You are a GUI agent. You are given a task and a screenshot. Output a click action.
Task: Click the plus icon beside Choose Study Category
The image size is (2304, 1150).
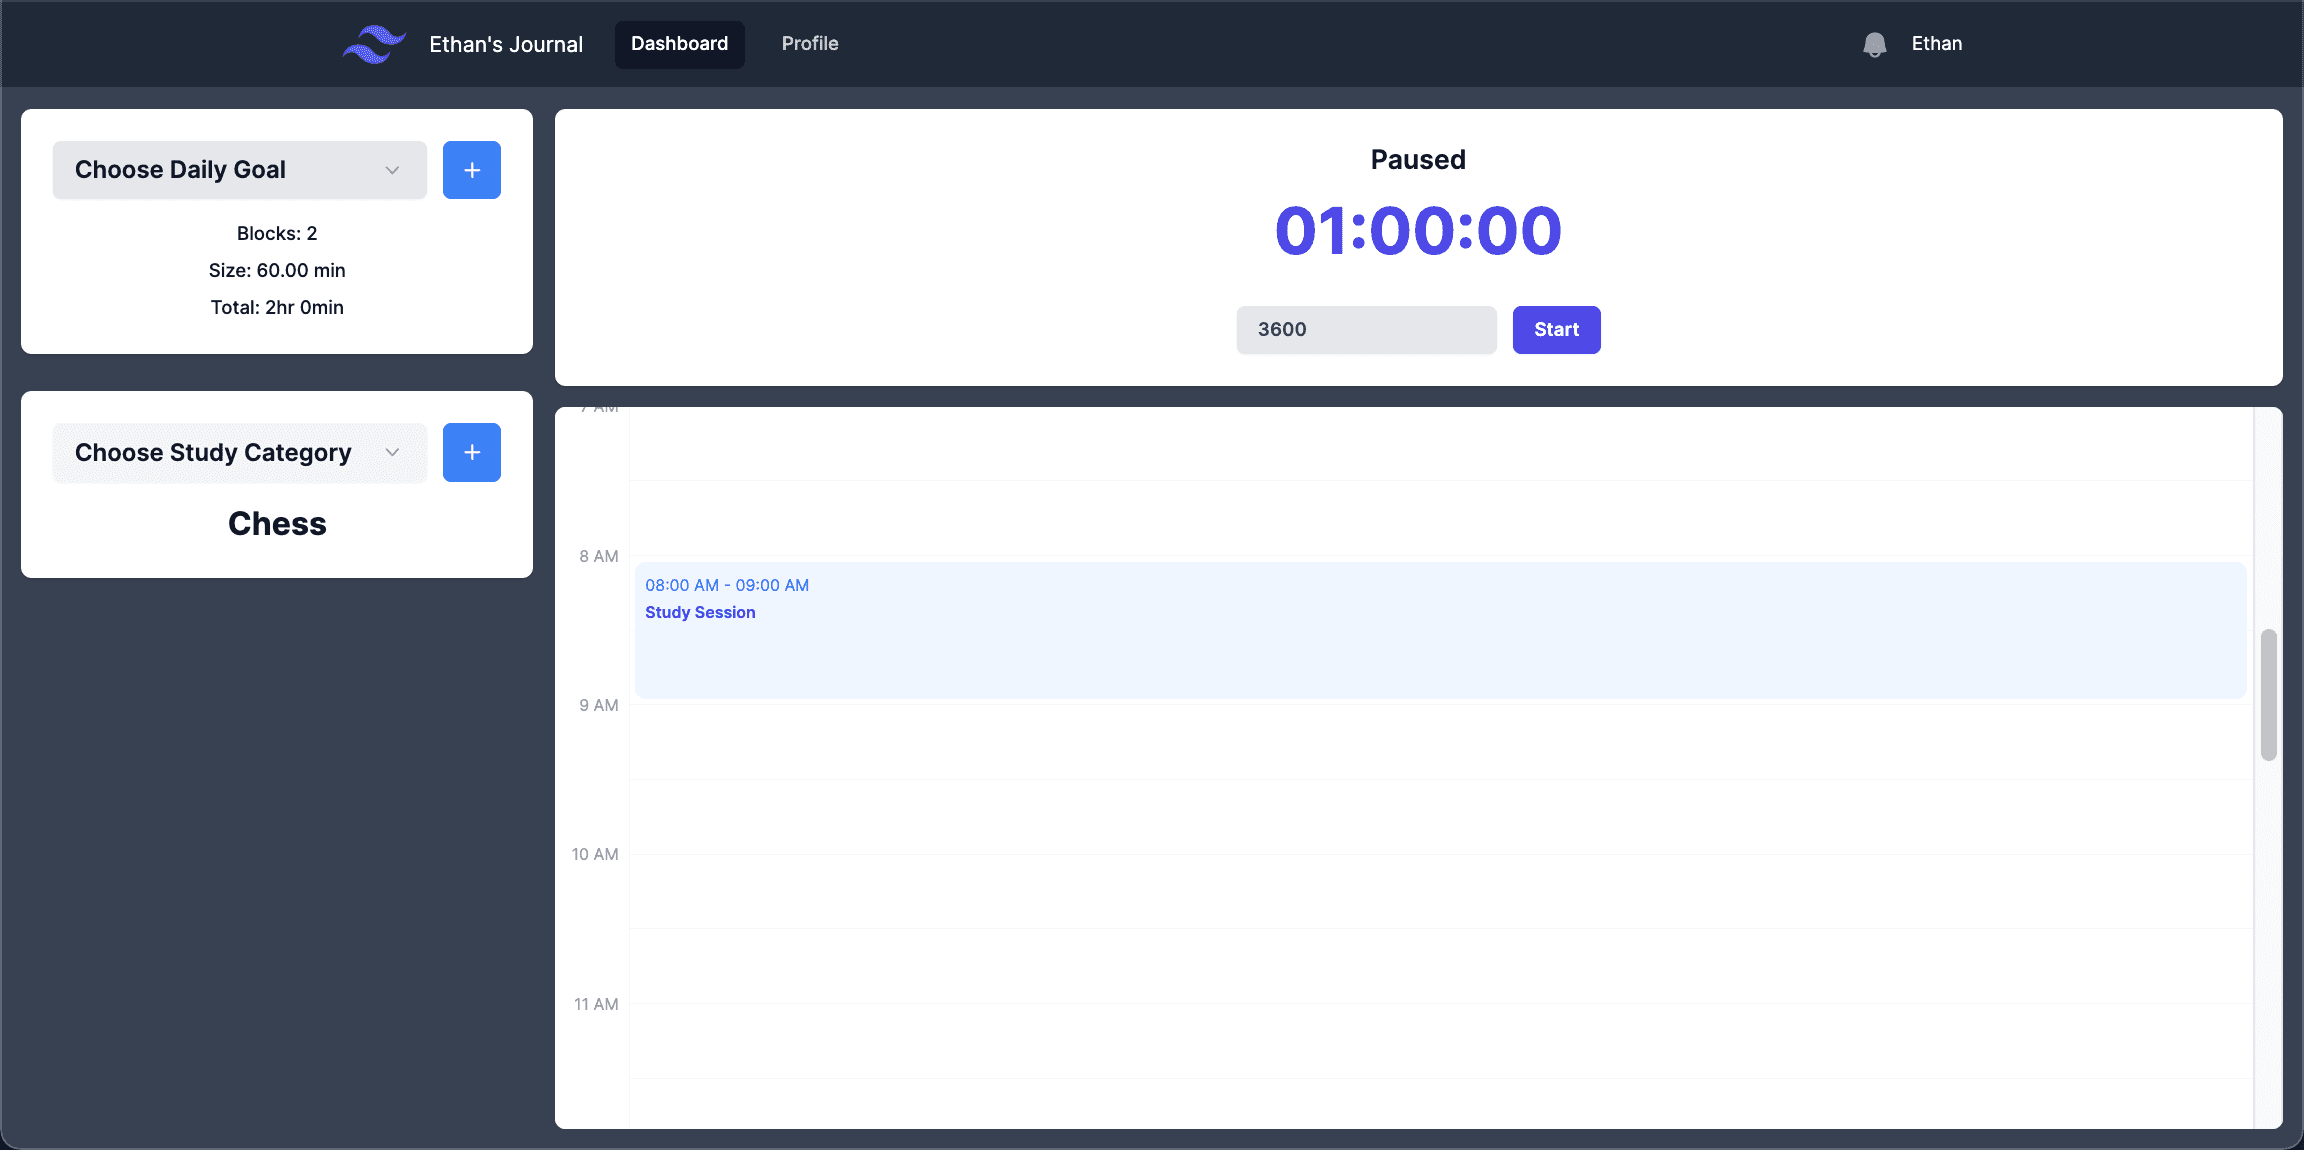tap(471, 452)
